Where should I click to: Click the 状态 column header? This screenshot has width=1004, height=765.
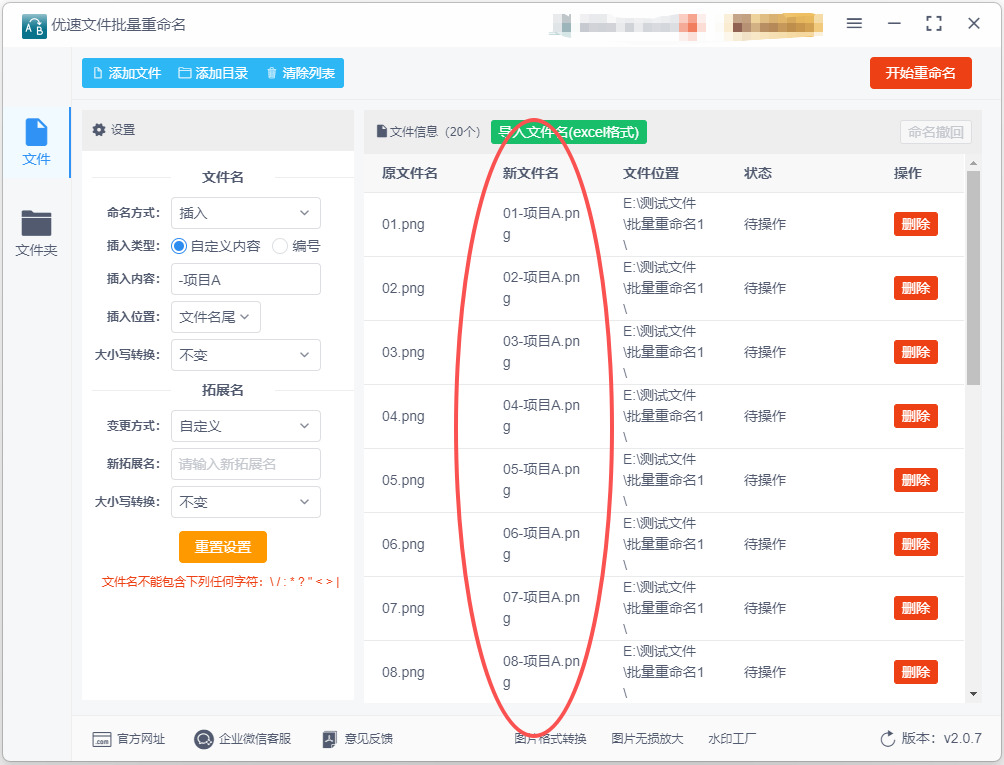[758, 173]
